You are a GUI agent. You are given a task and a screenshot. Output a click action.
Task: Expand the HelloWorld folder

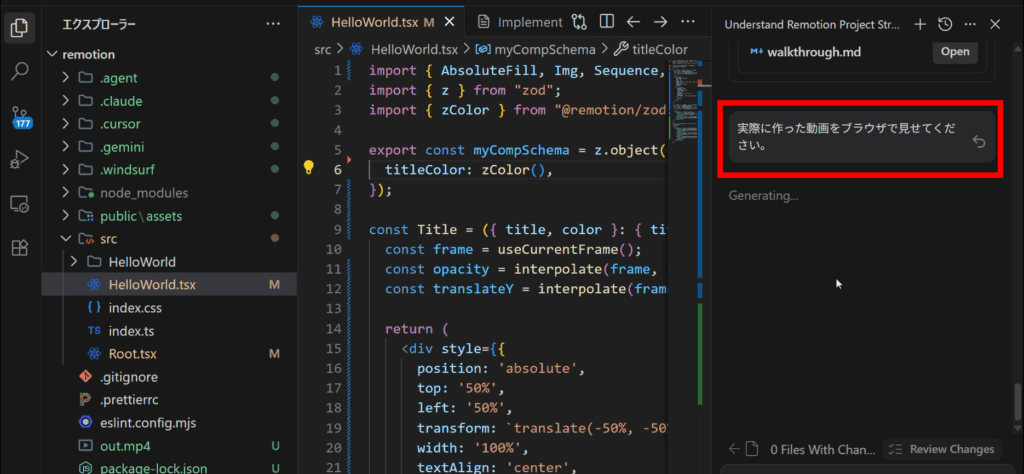tap(141, 262)
